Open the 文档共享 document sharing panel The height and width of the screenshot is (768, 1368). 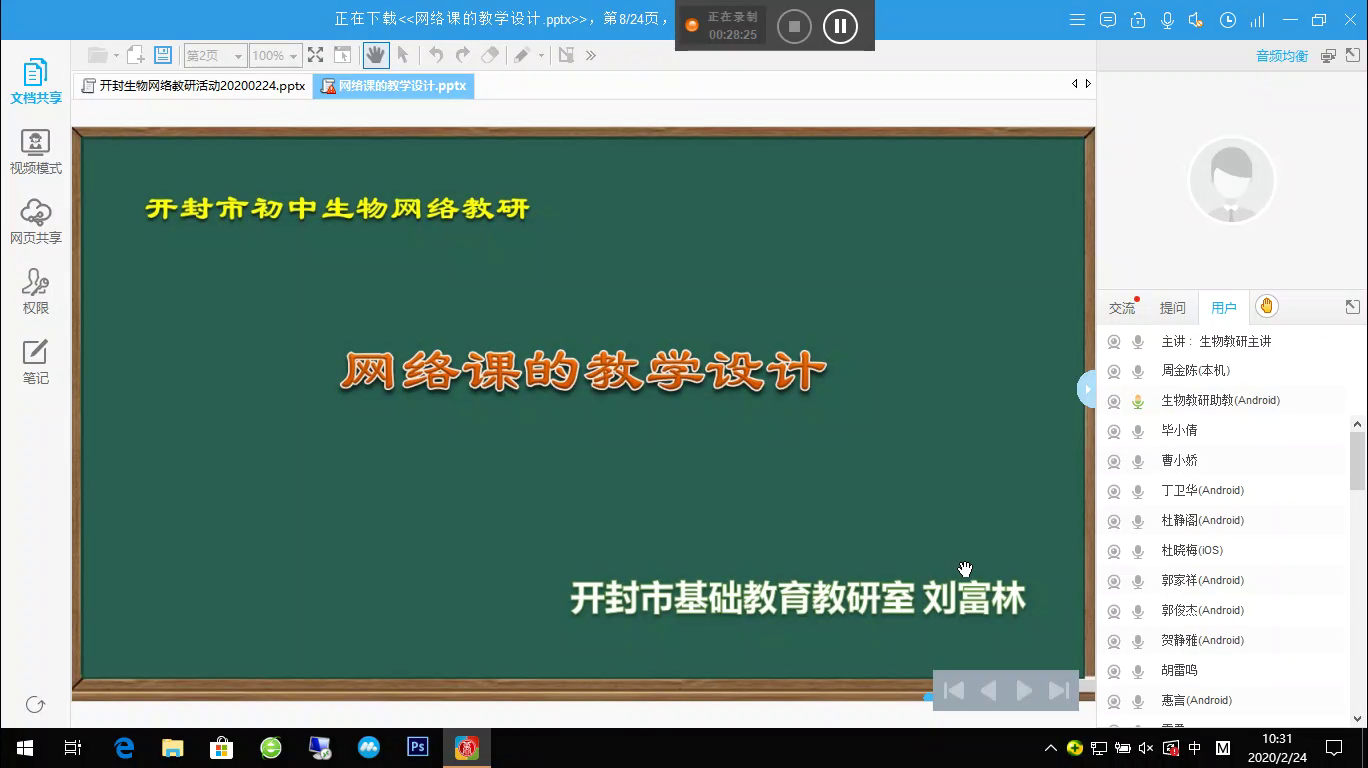click(36, 81)
